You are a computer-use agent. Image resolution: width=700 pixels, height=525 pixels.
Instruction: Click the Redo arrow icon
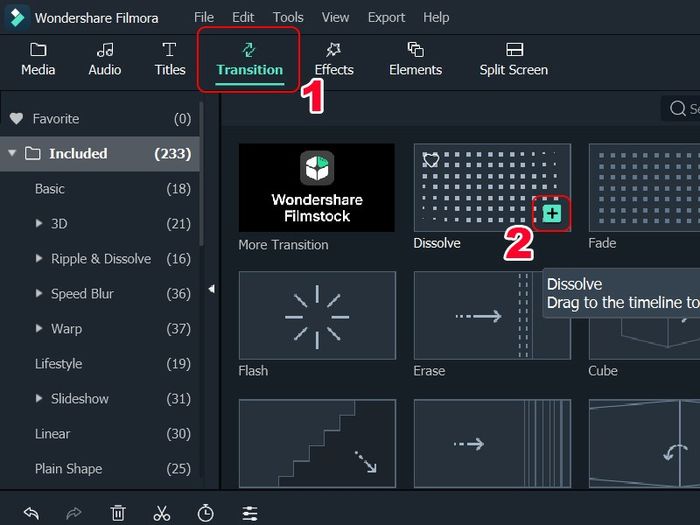[74, 513]
